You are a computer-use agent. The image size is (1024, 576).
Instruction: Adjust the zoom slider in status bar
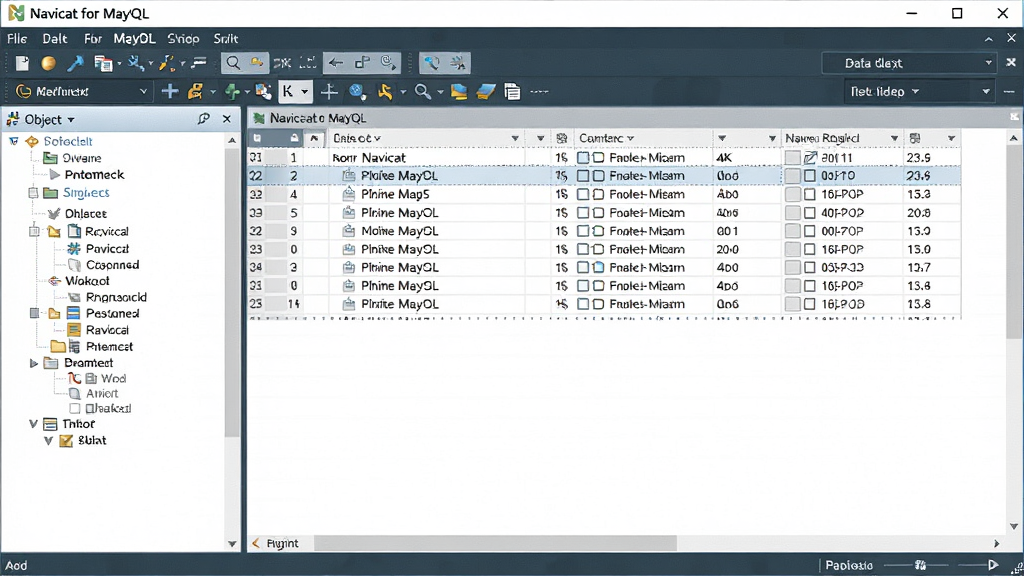(921, 565)
